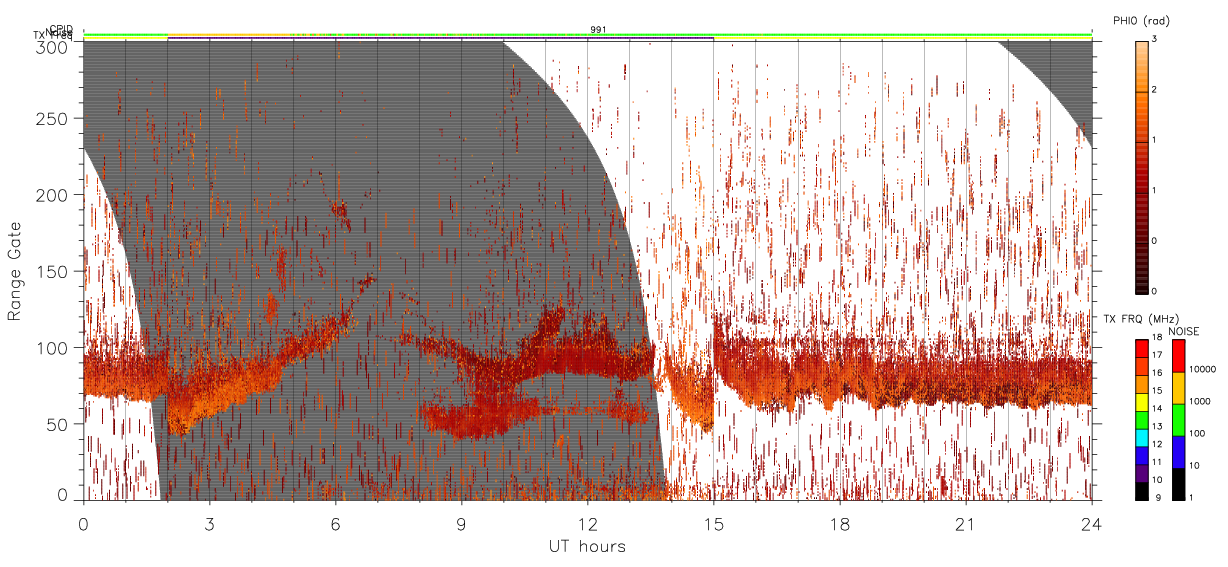
Task: Click the 'CPID' label at top left
Action: pos(60,29)
